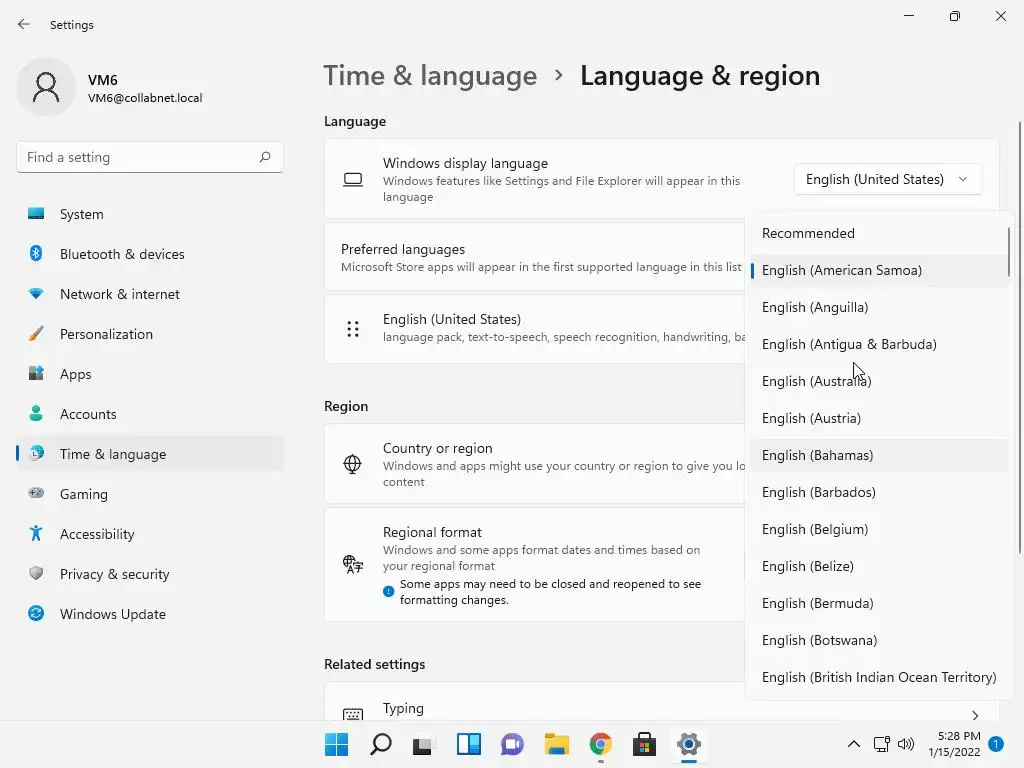The height and width of the screenshot is (768, 1024).
Task: Click the chevron on Typing row
Action: click(x=975, y=716)
